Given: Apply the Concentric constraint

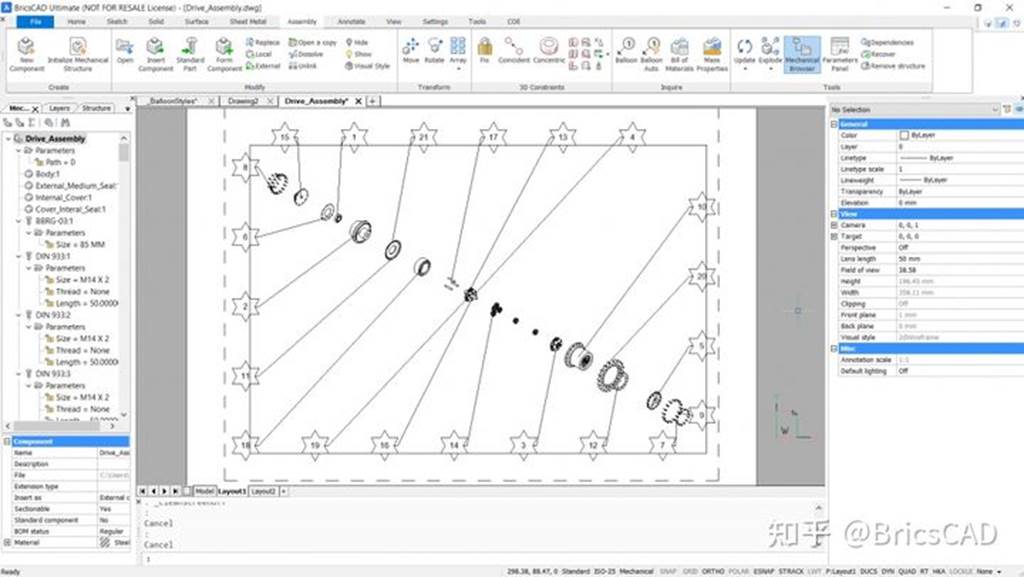Looking at the screenshot, I should 549,50.
